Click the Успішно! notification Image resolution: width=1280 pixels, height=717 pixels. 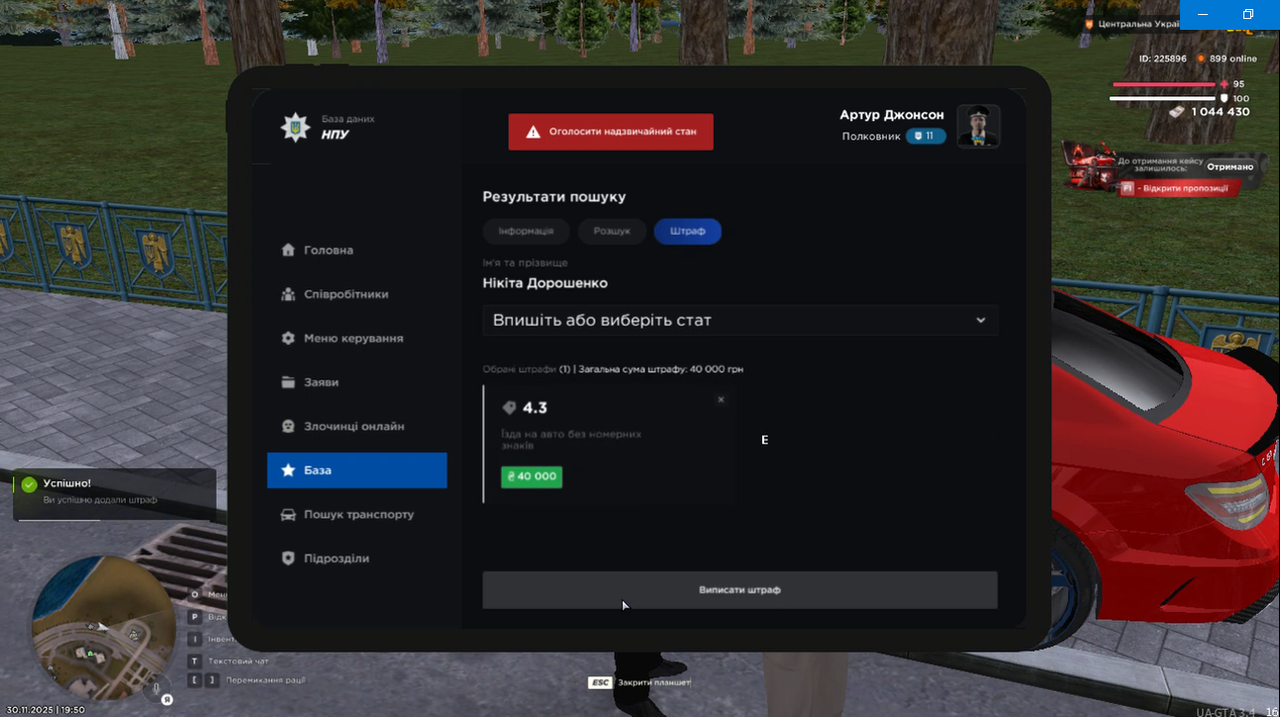pos(114,495)
